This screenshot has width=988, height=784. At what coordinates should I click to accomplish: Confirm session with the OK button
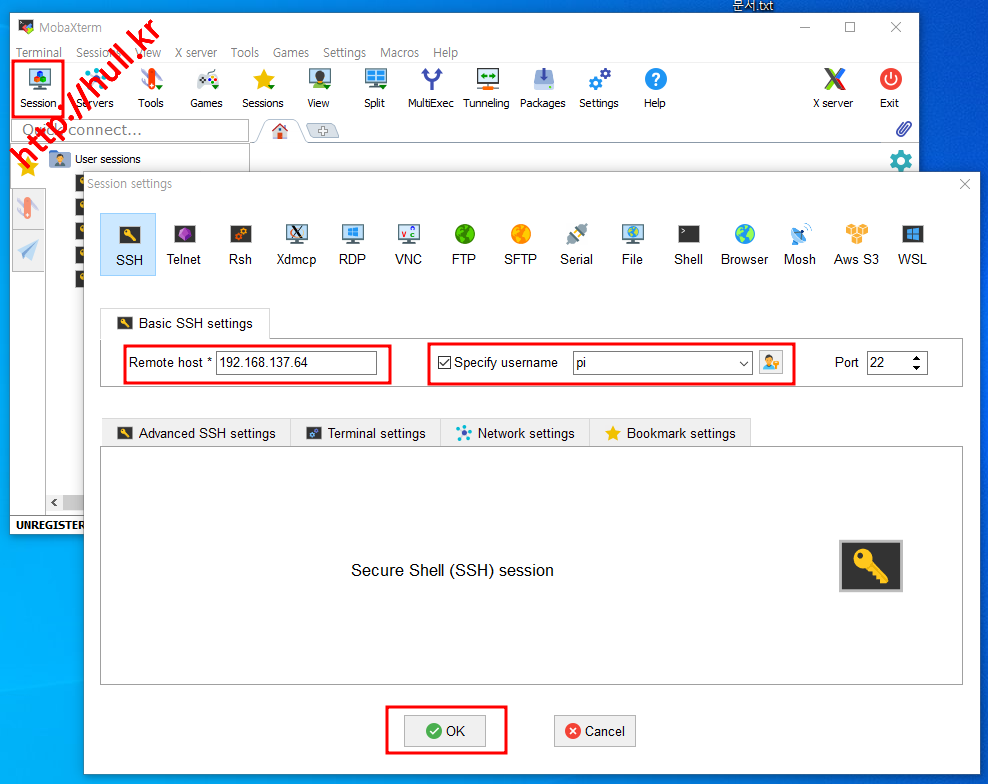(x=445, y=731)
